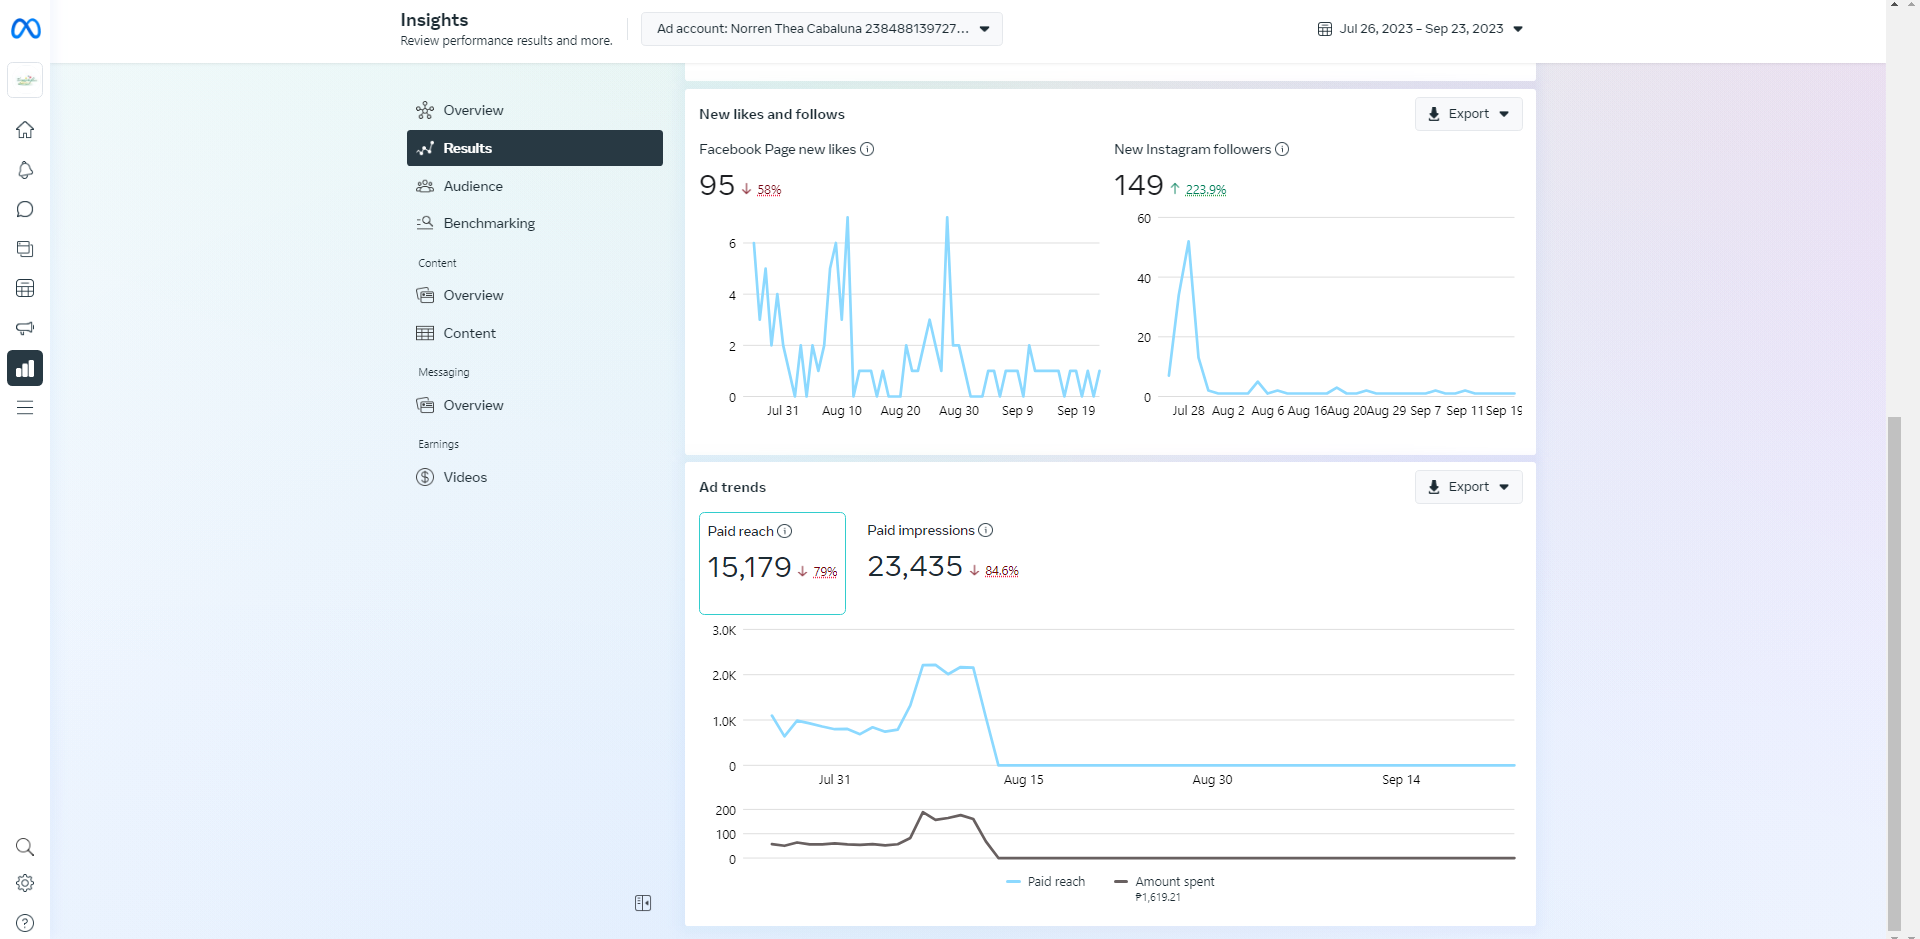
Task: Click the Meta logo icon
Action: [x=26, y=29]
